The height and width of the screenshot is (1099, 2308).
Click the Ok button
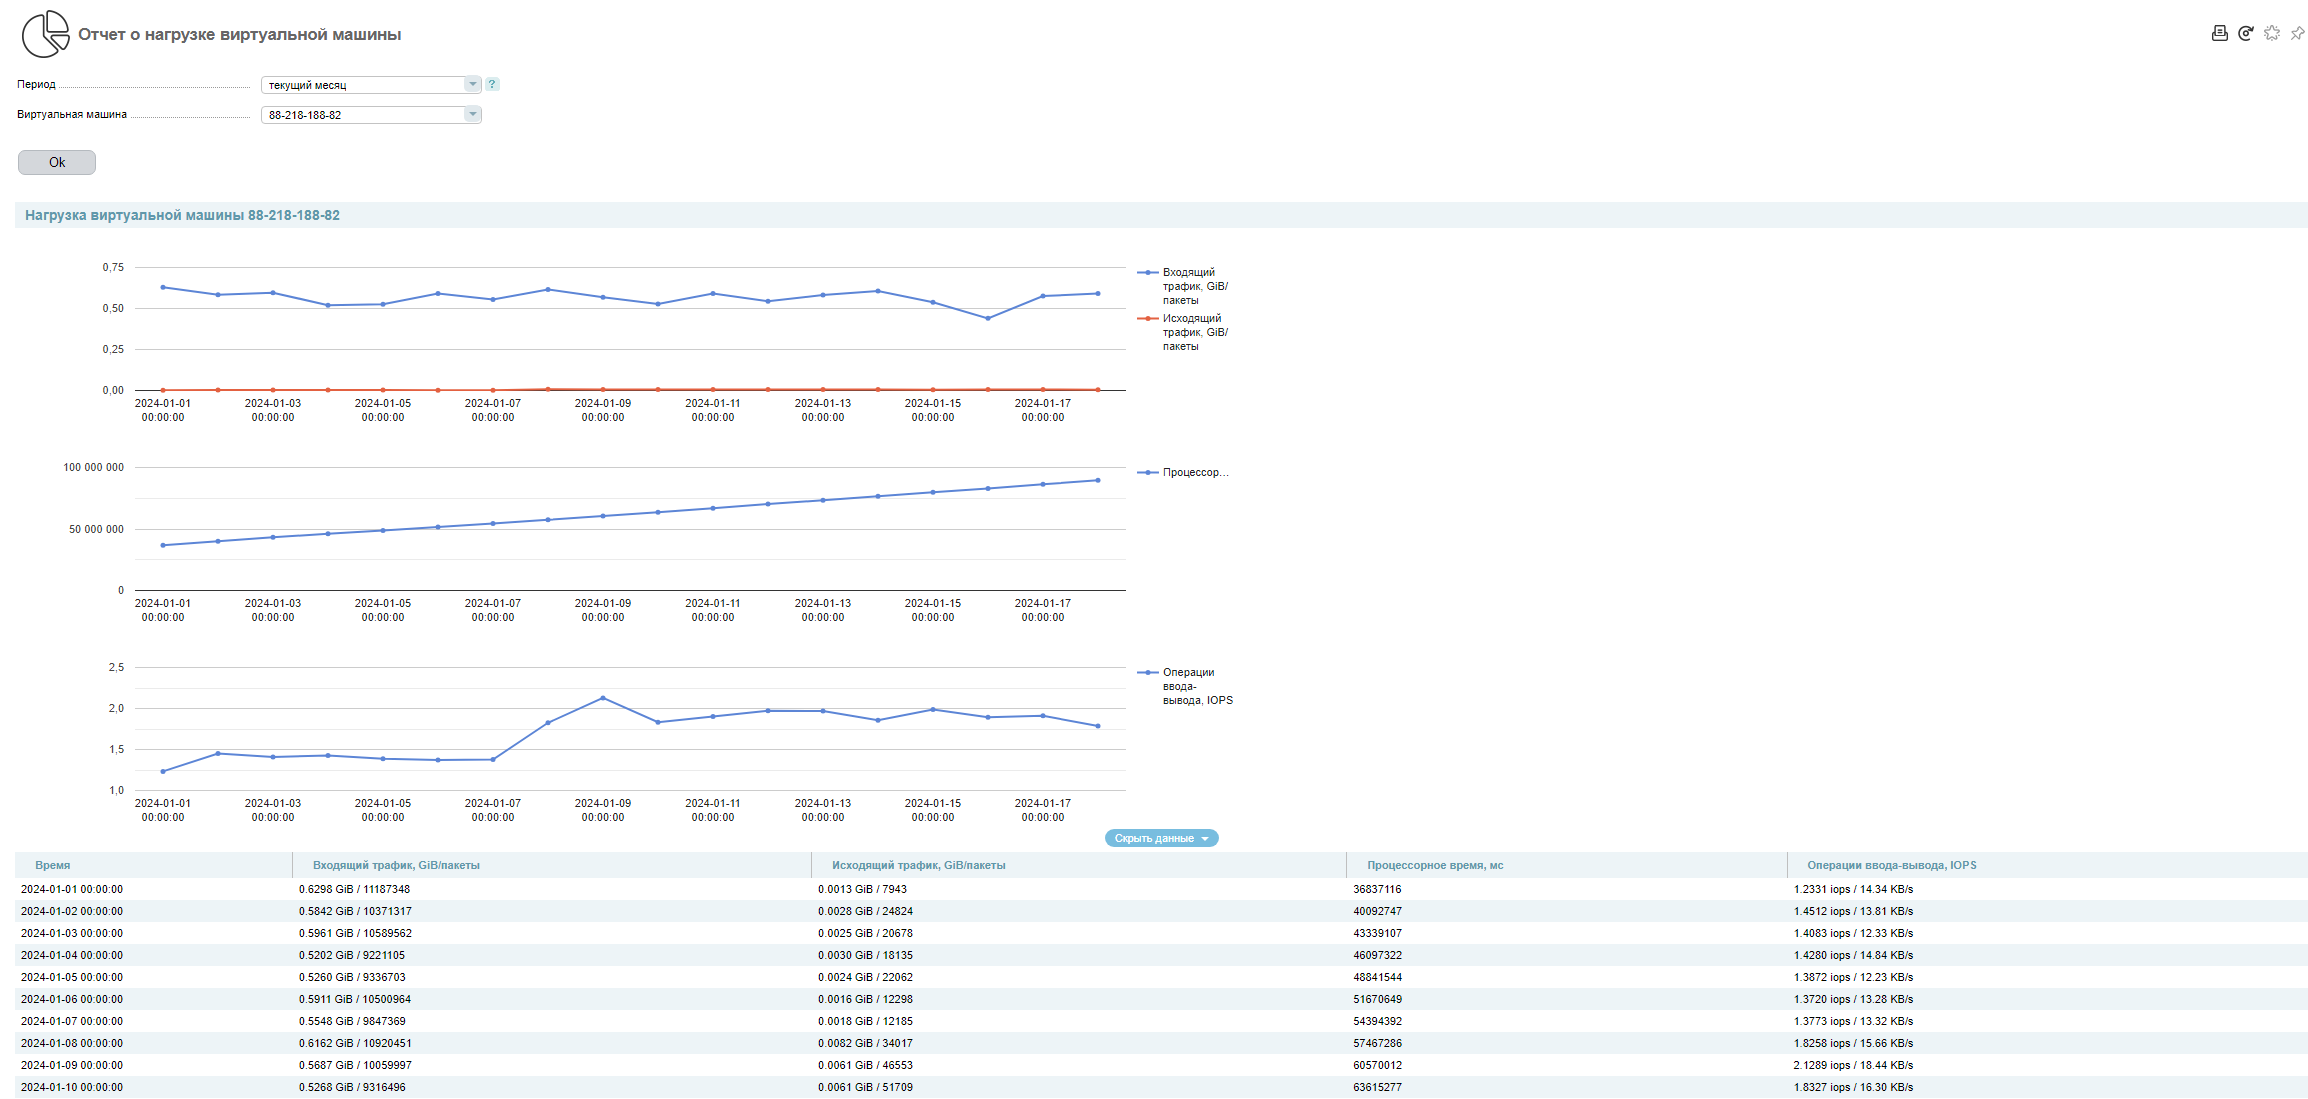point(57,162)
